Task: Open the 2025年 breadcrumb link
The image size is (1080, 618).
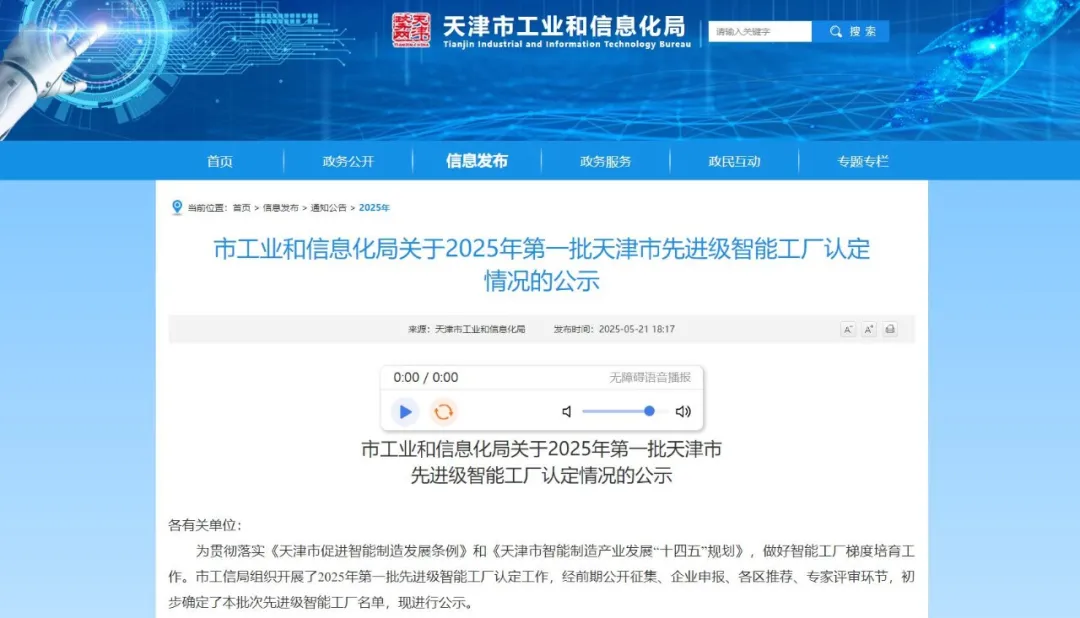Action: coord(374,207)
